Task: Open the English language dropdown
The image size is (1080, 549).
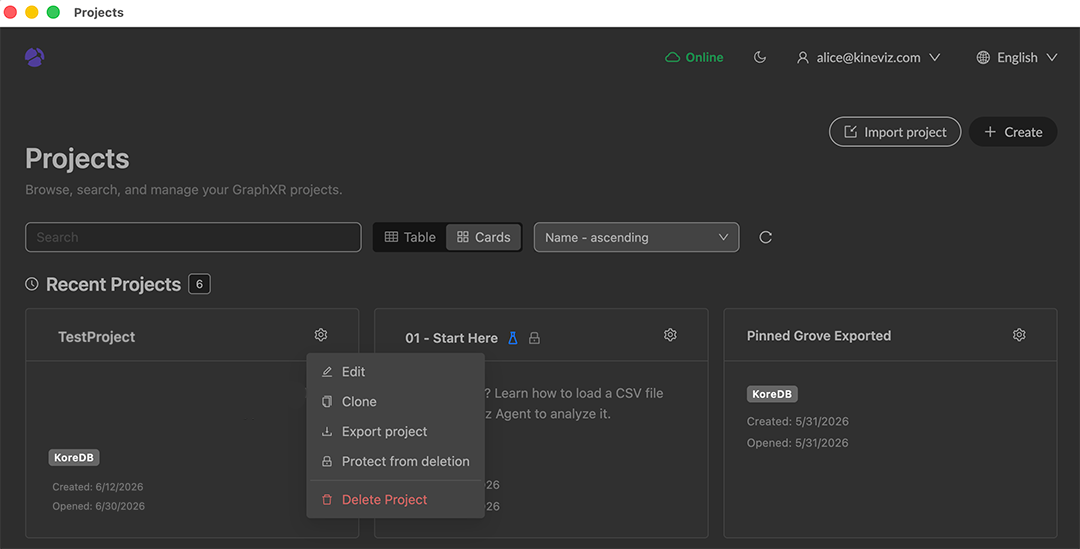Action: [1017, 57]
